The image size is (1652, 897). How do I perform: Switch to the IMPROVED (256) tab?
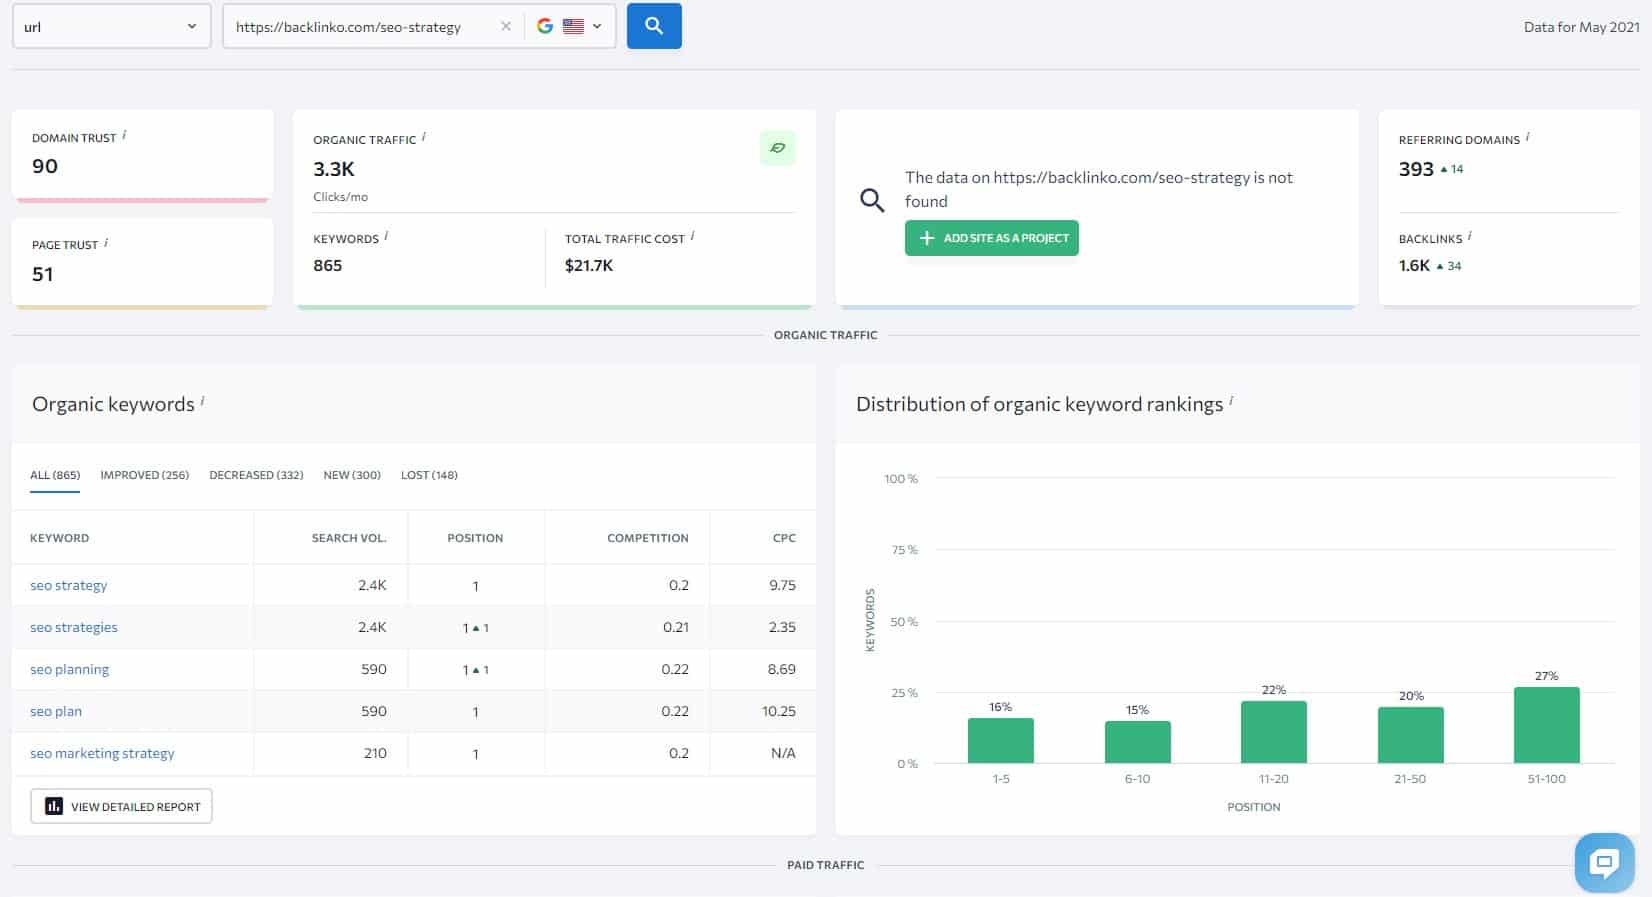click(145, 475)
